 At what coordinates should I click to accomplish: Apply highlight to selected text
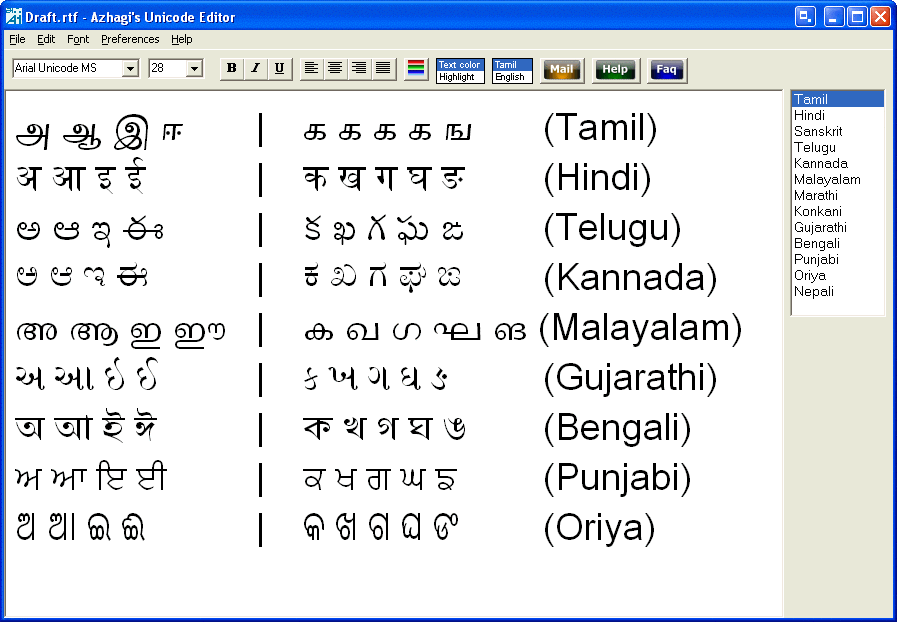(459, 74)
